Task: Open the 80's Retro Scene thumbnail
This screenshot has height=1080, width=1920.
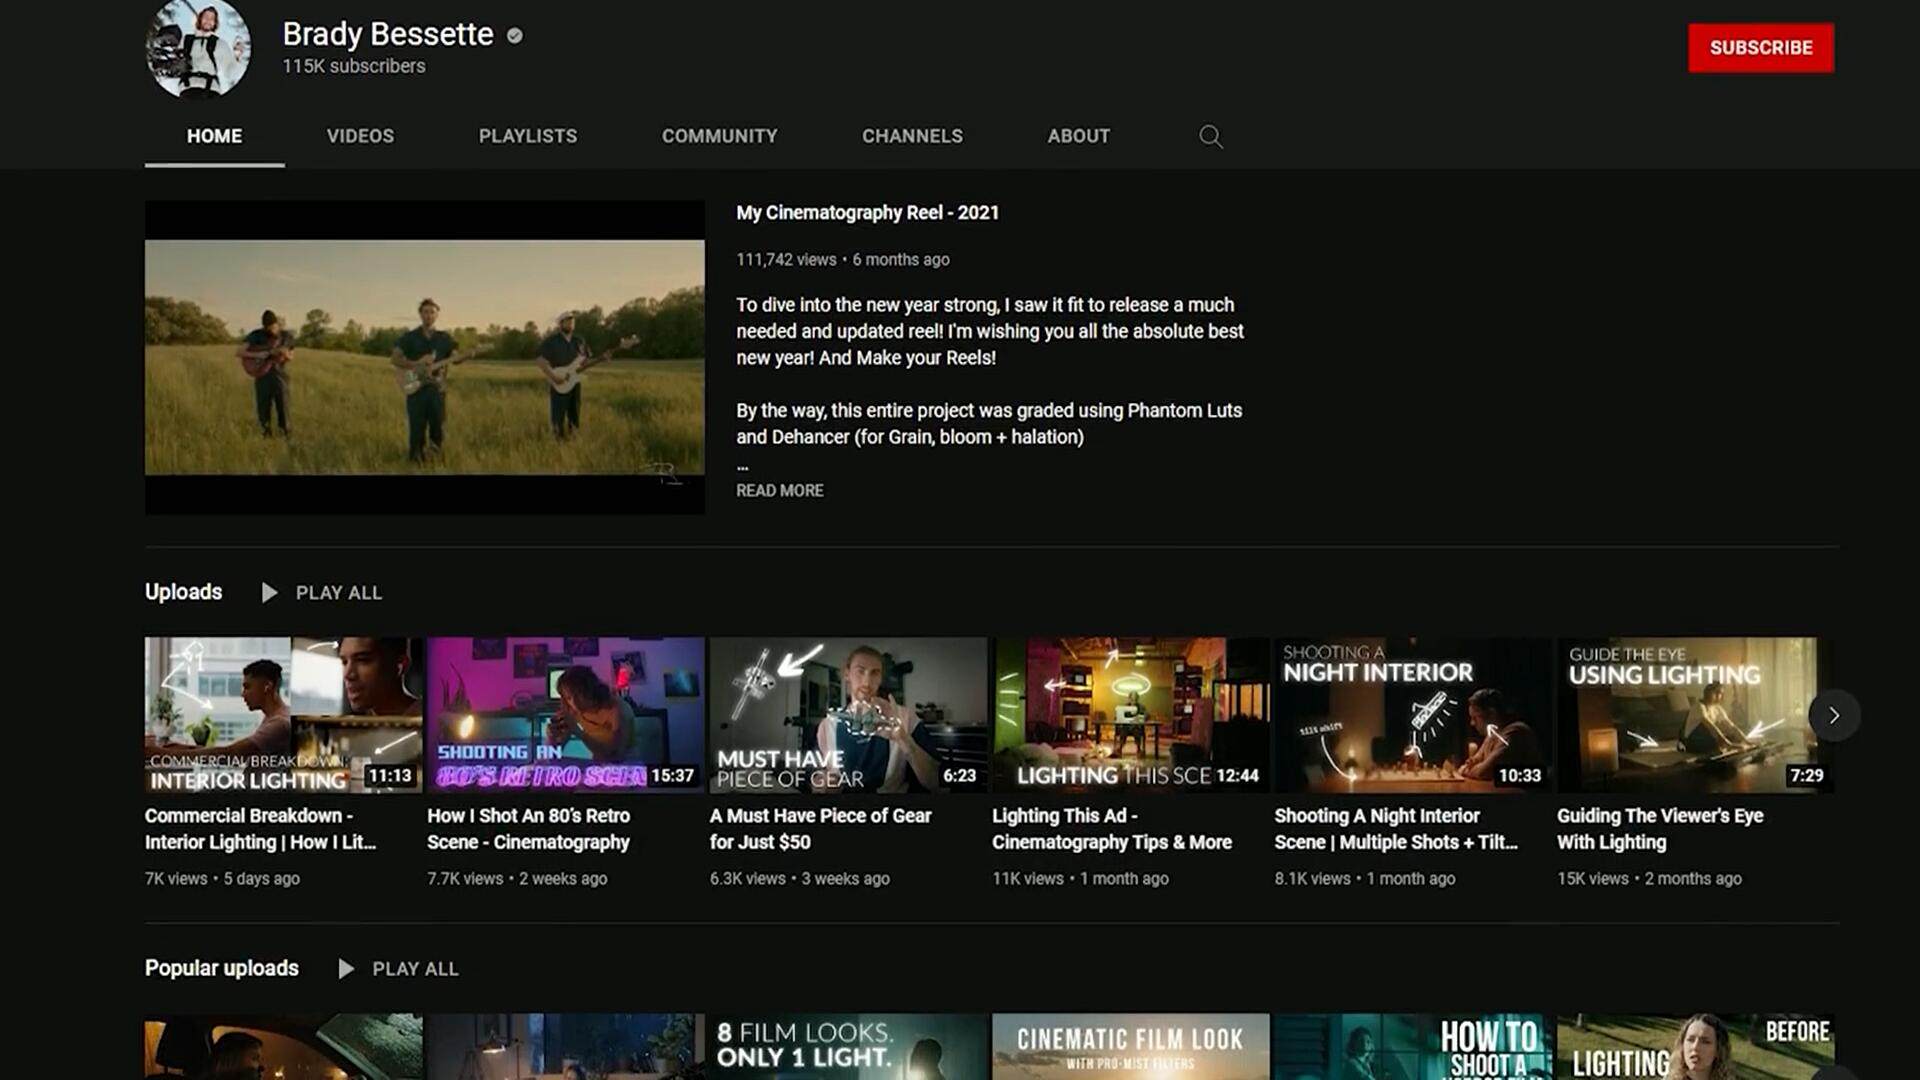Action: [565, 714]
